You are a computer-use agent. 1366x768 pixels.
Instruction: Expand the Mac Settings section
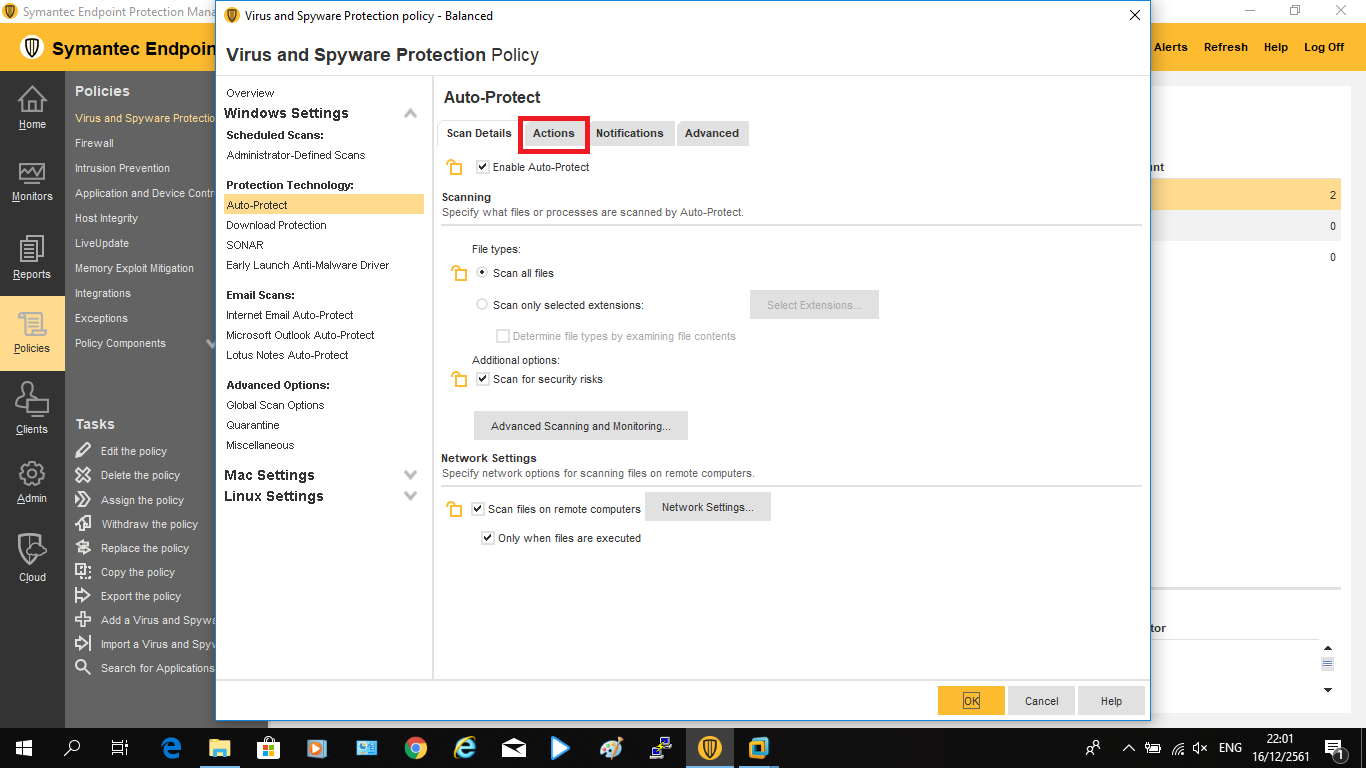(410, 475)
